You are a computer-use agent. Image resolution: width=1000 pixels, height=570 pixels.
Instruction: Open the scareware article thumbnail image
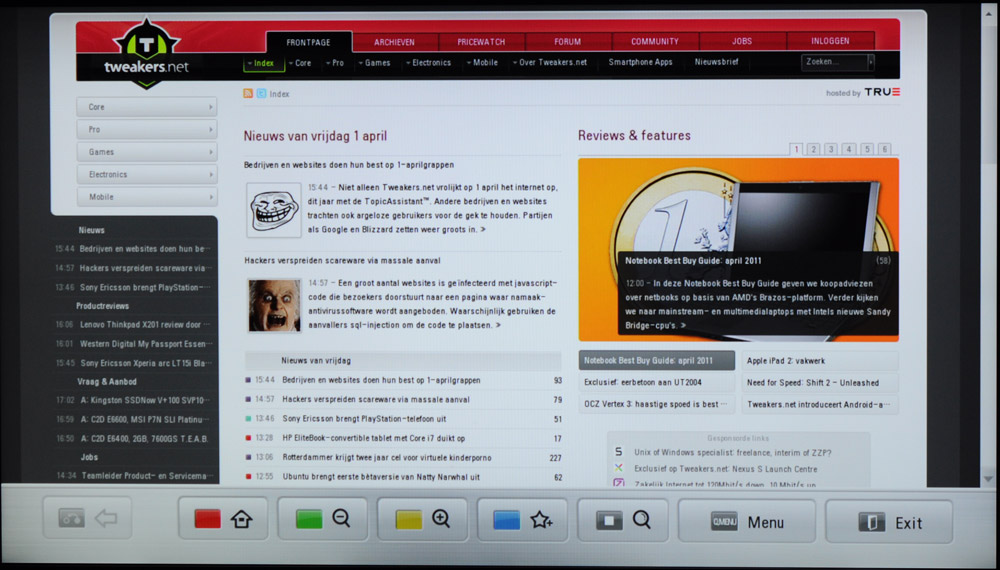(274, 305)
